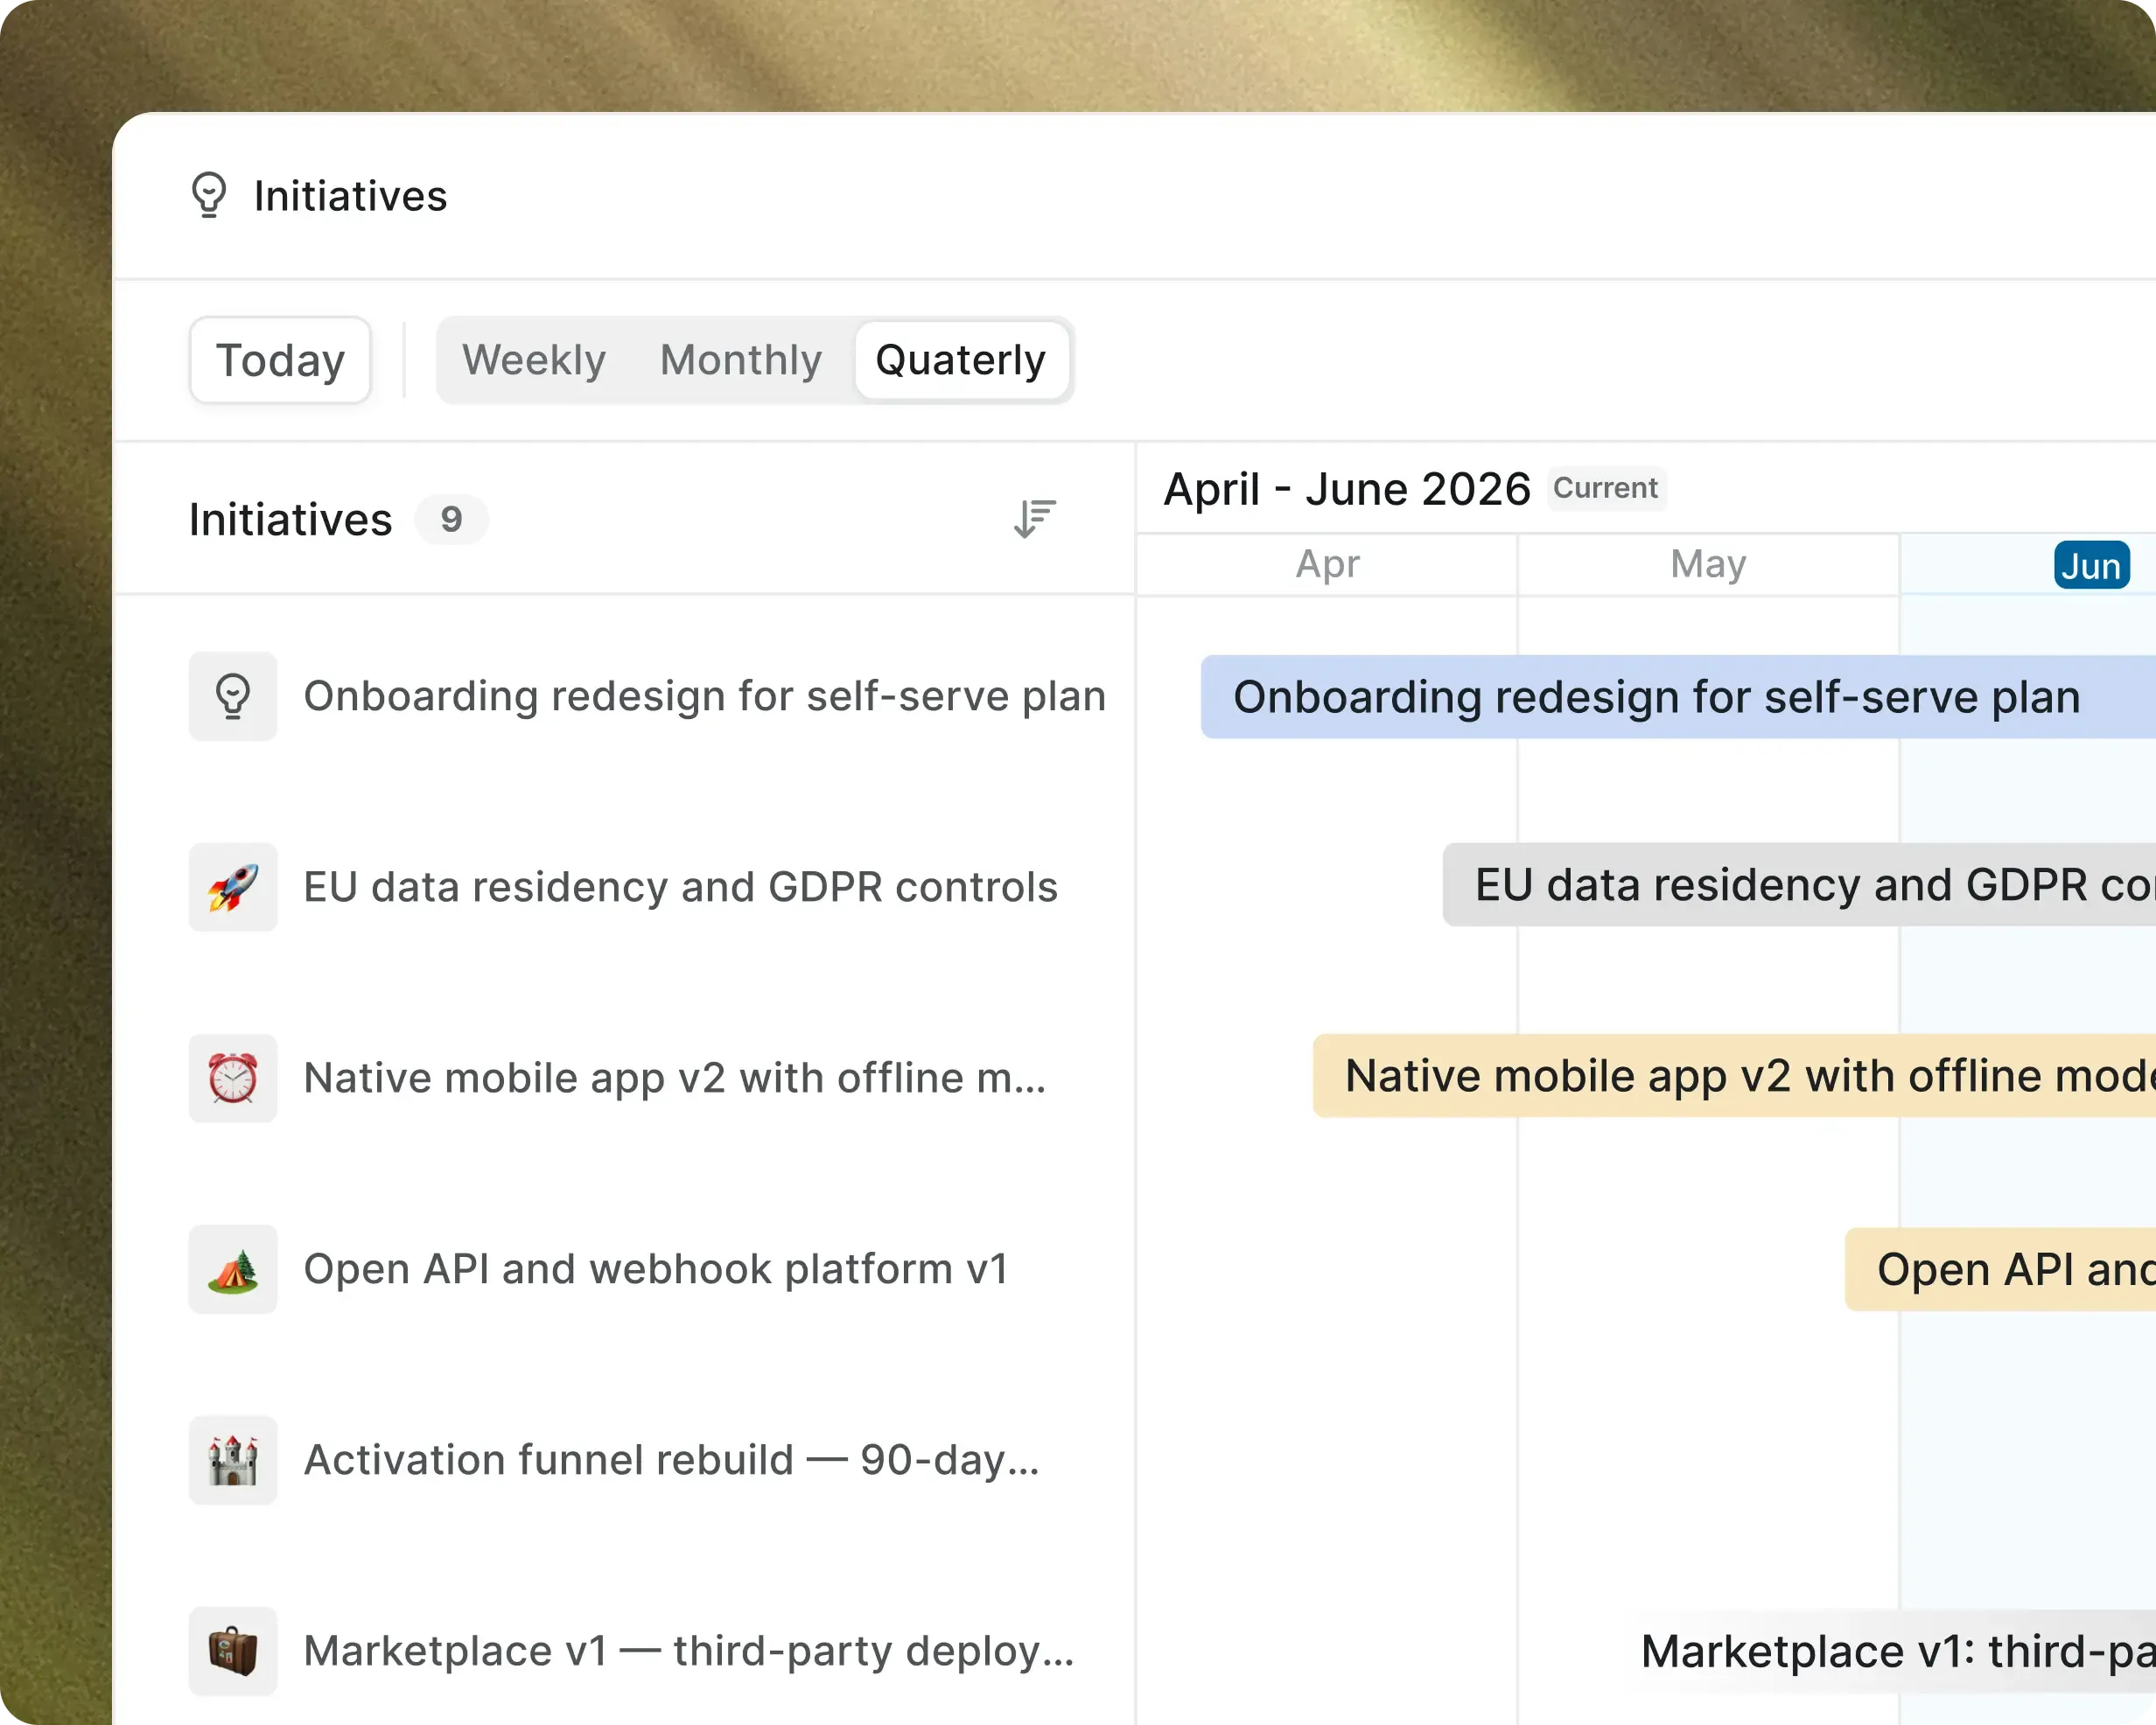Click the 'Initiatives' page title text
This screenshot has width=2156, height=1725.
[x=351, y=196]
